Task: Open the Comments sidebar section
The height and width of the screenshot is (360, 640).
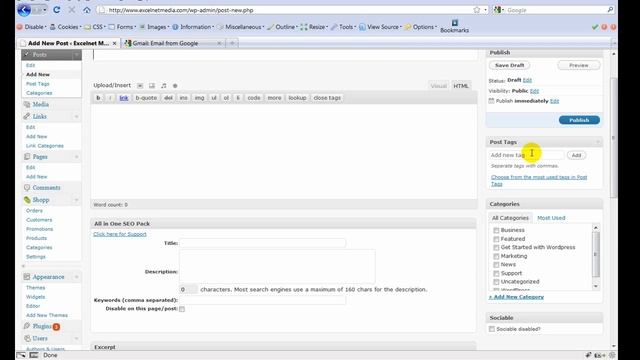Action: 46,188
